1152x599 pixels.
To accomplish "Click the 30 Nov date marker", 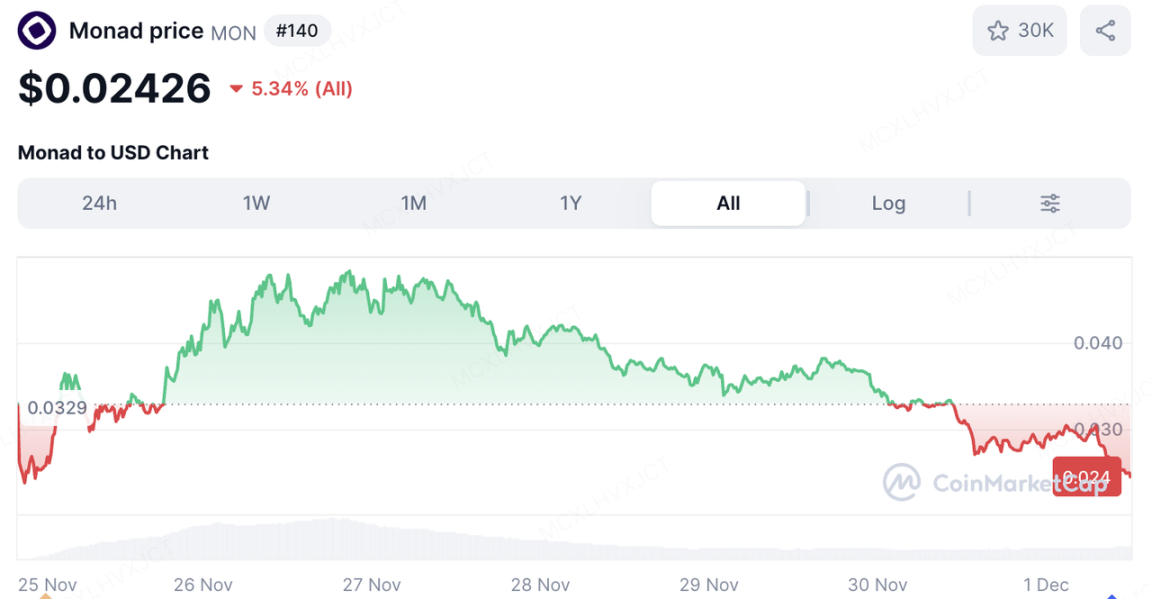I will pos(877,584).
